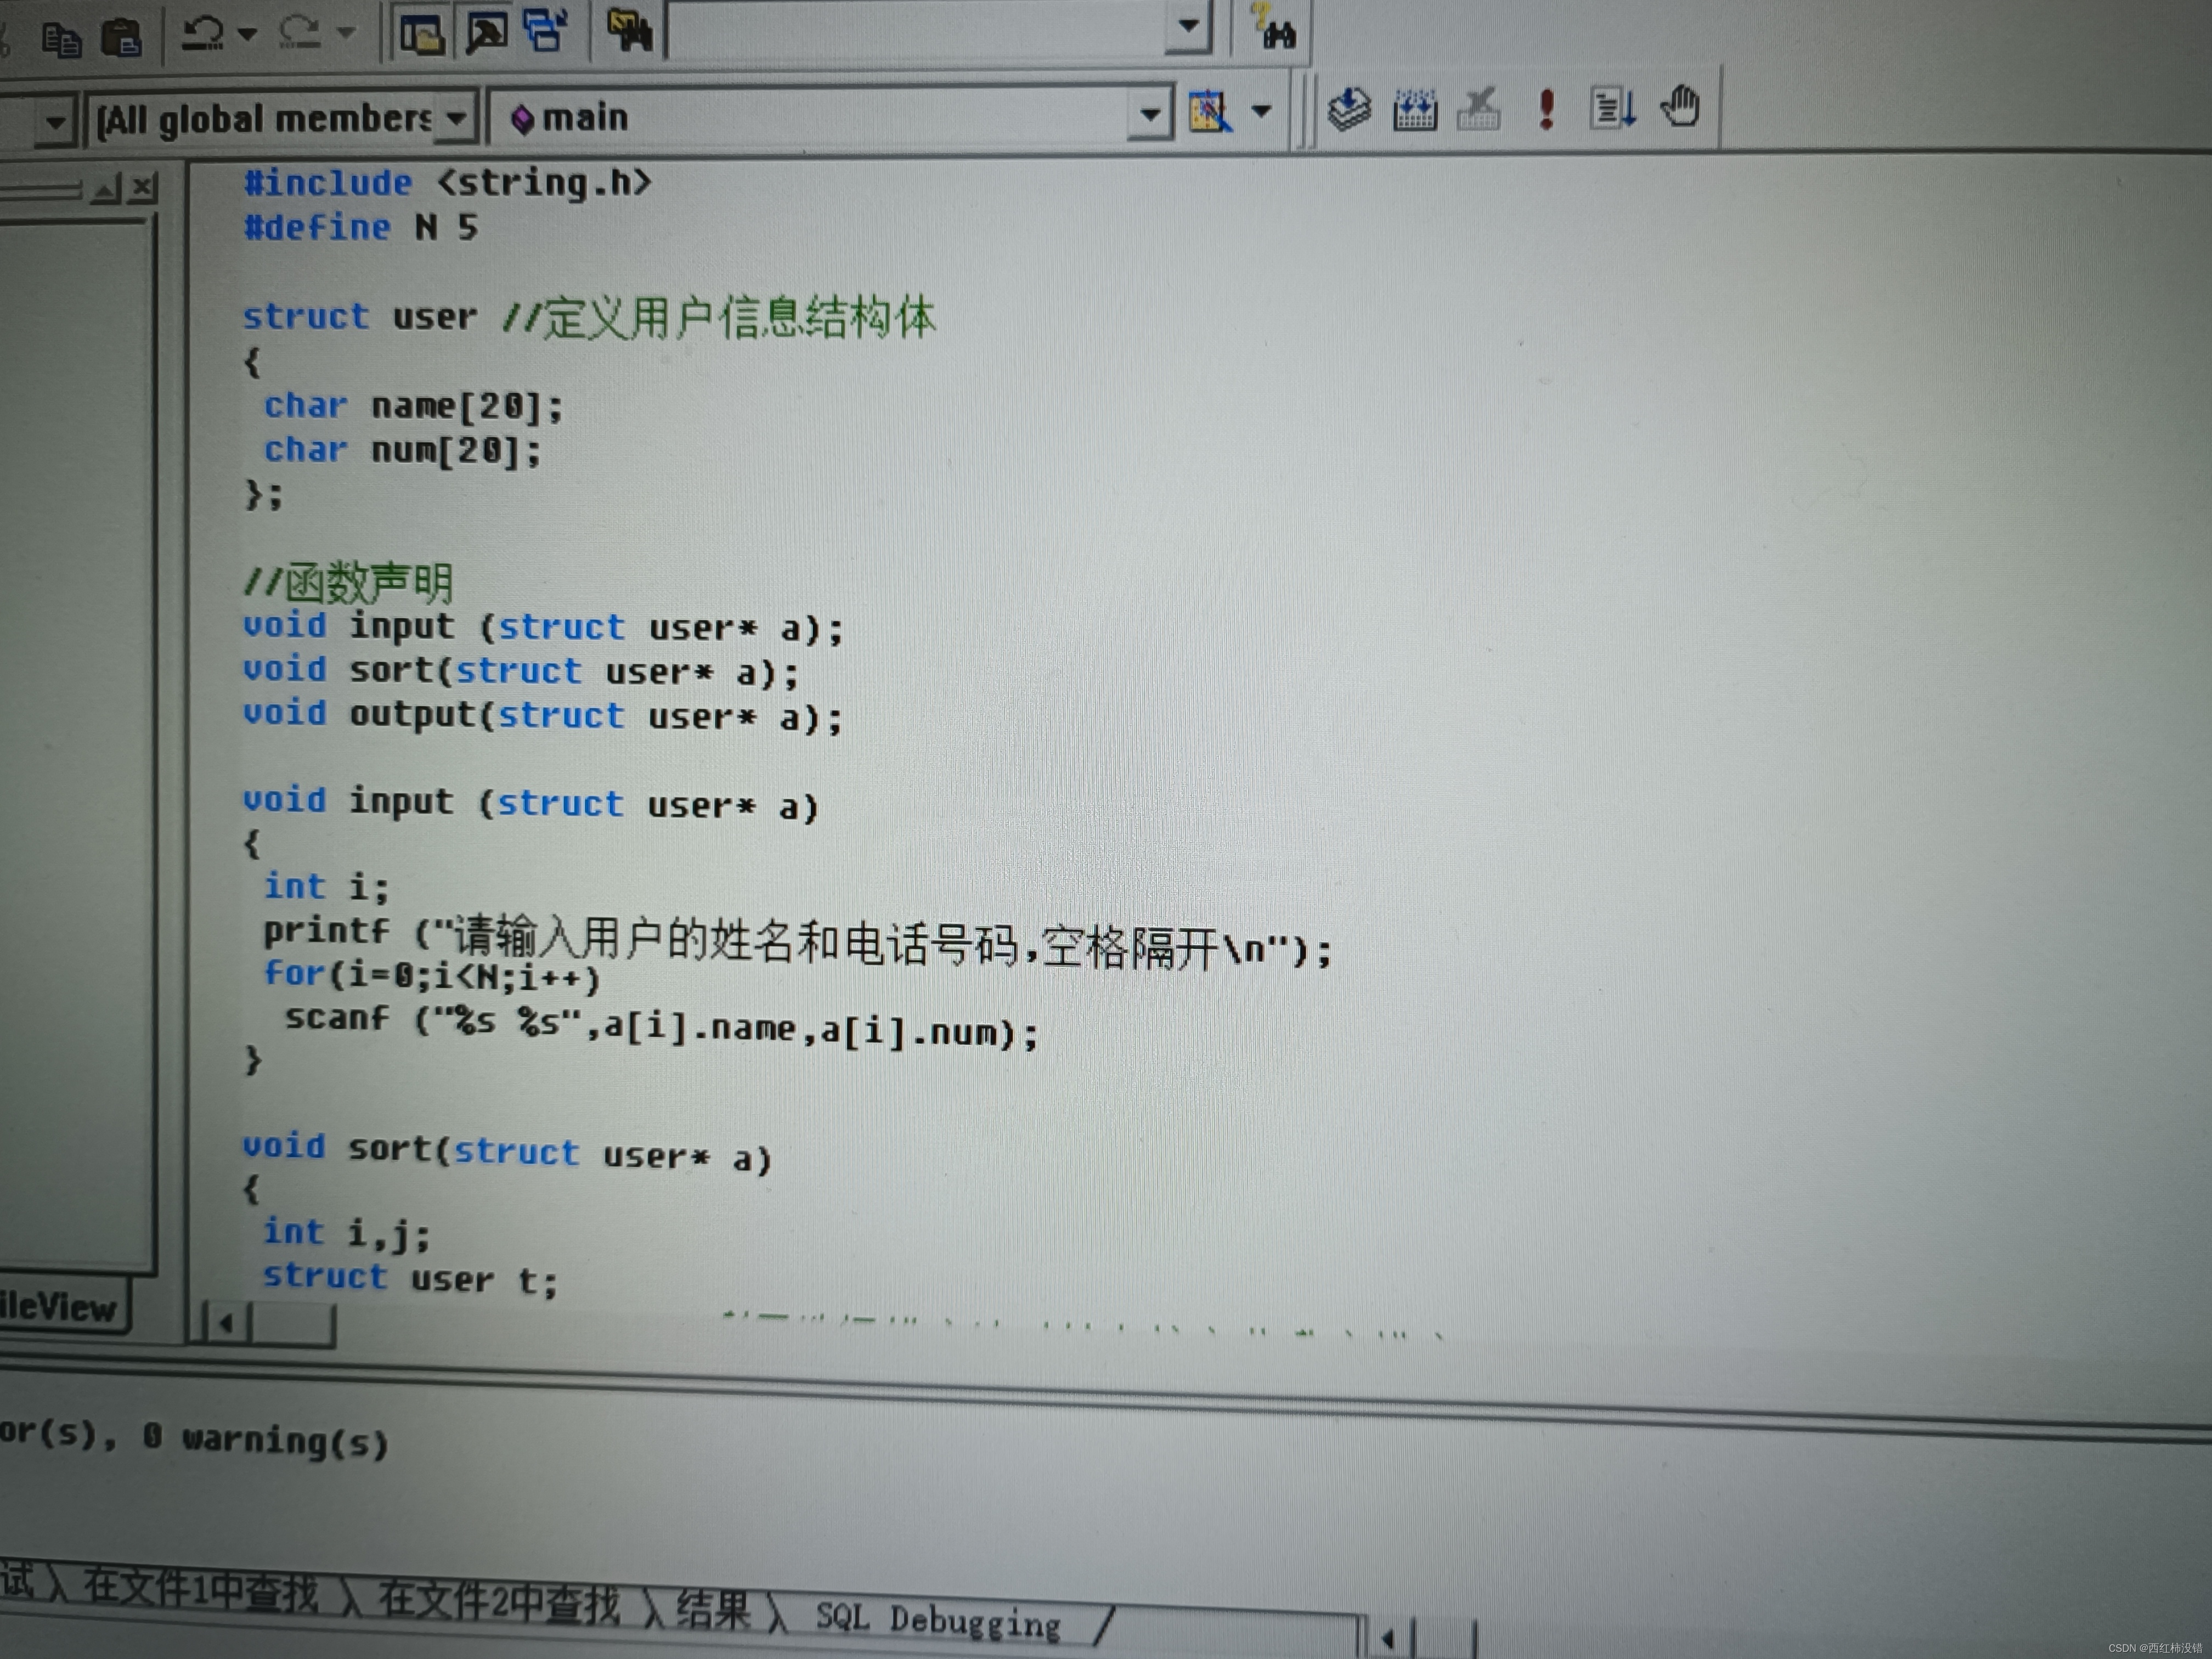
Task: Open the 在文件2中查找 output tab
Action: coord(498,1602)
